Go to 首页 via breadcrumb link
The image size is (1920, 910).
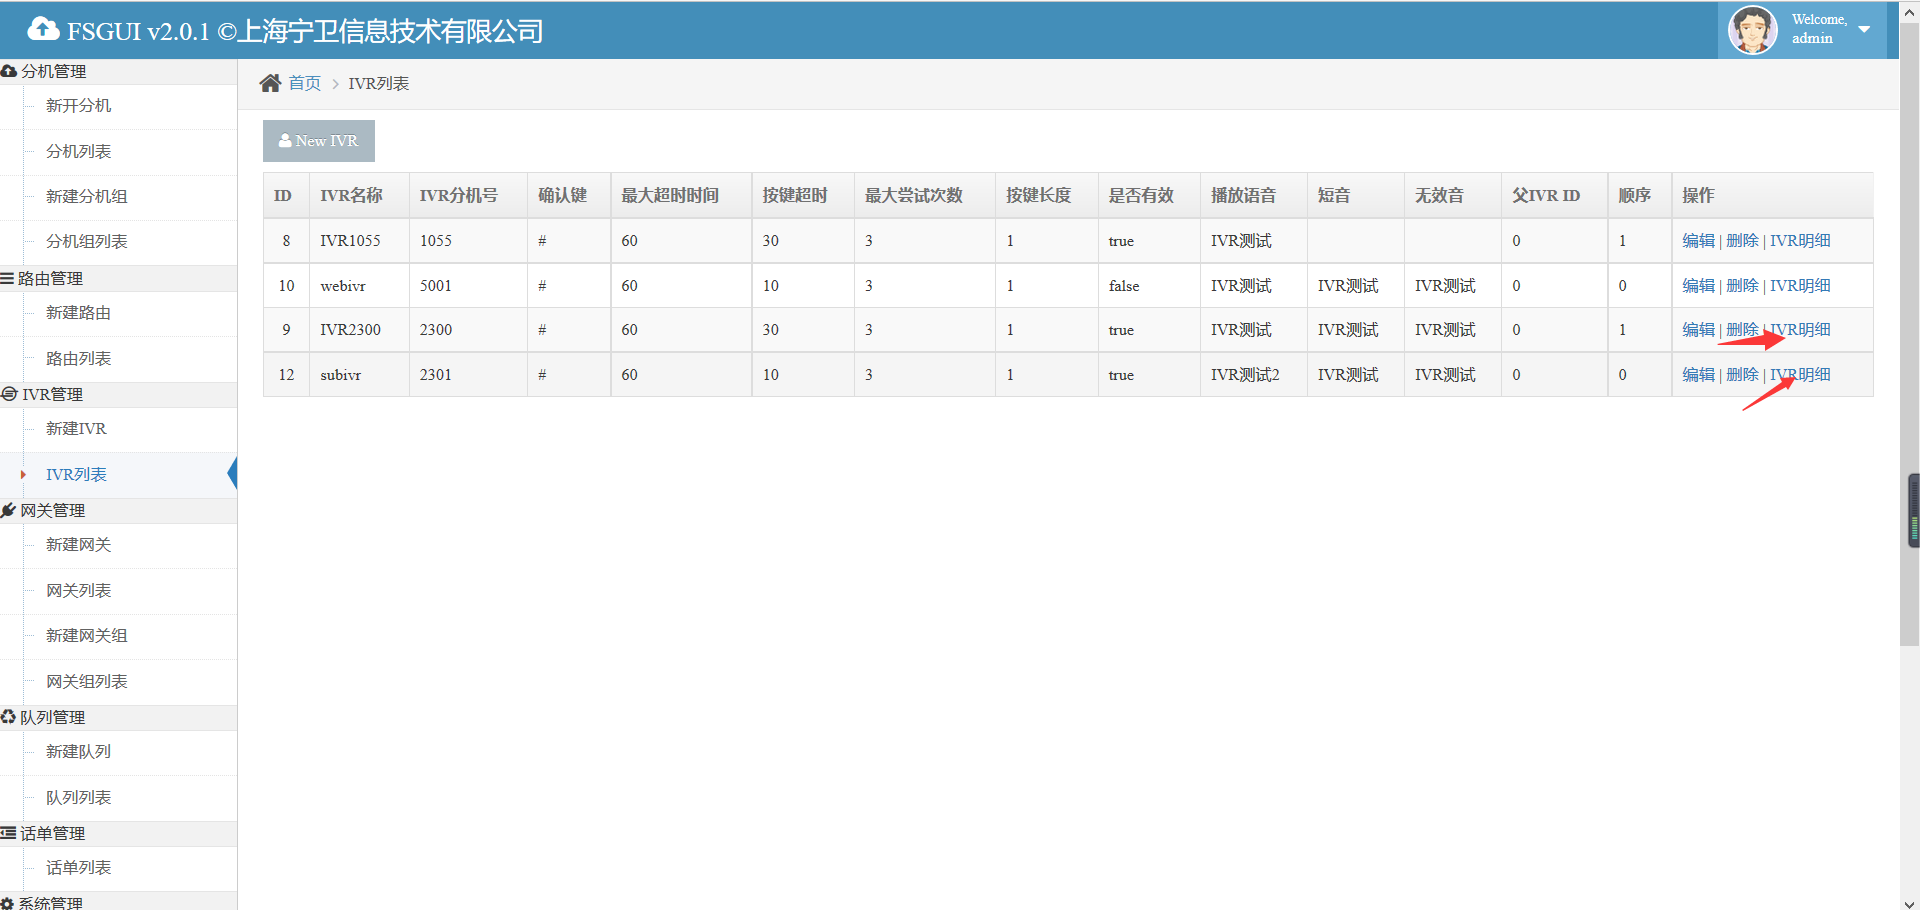coord(304,83)
